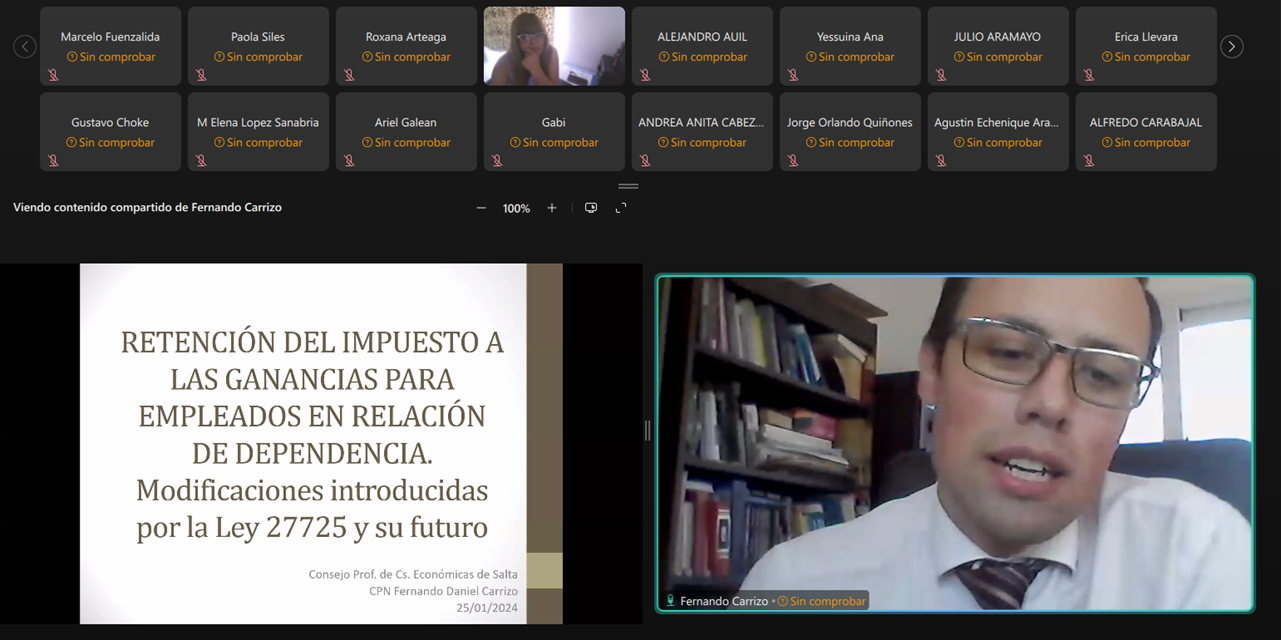Screen dimensions: 1281x640
Task: Zoom in shared content with plus icon
Action: 551,208
